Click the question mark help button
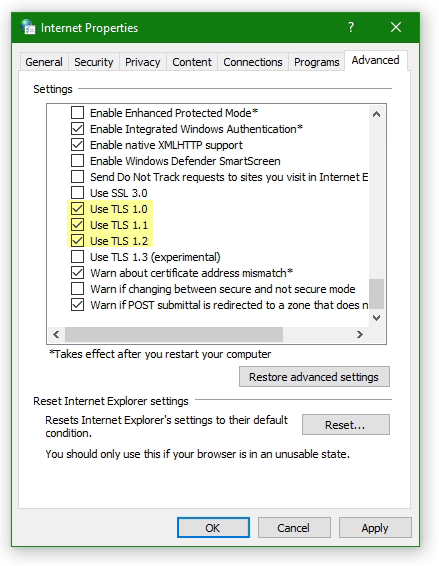439x566 pixels. coord(351,27)
